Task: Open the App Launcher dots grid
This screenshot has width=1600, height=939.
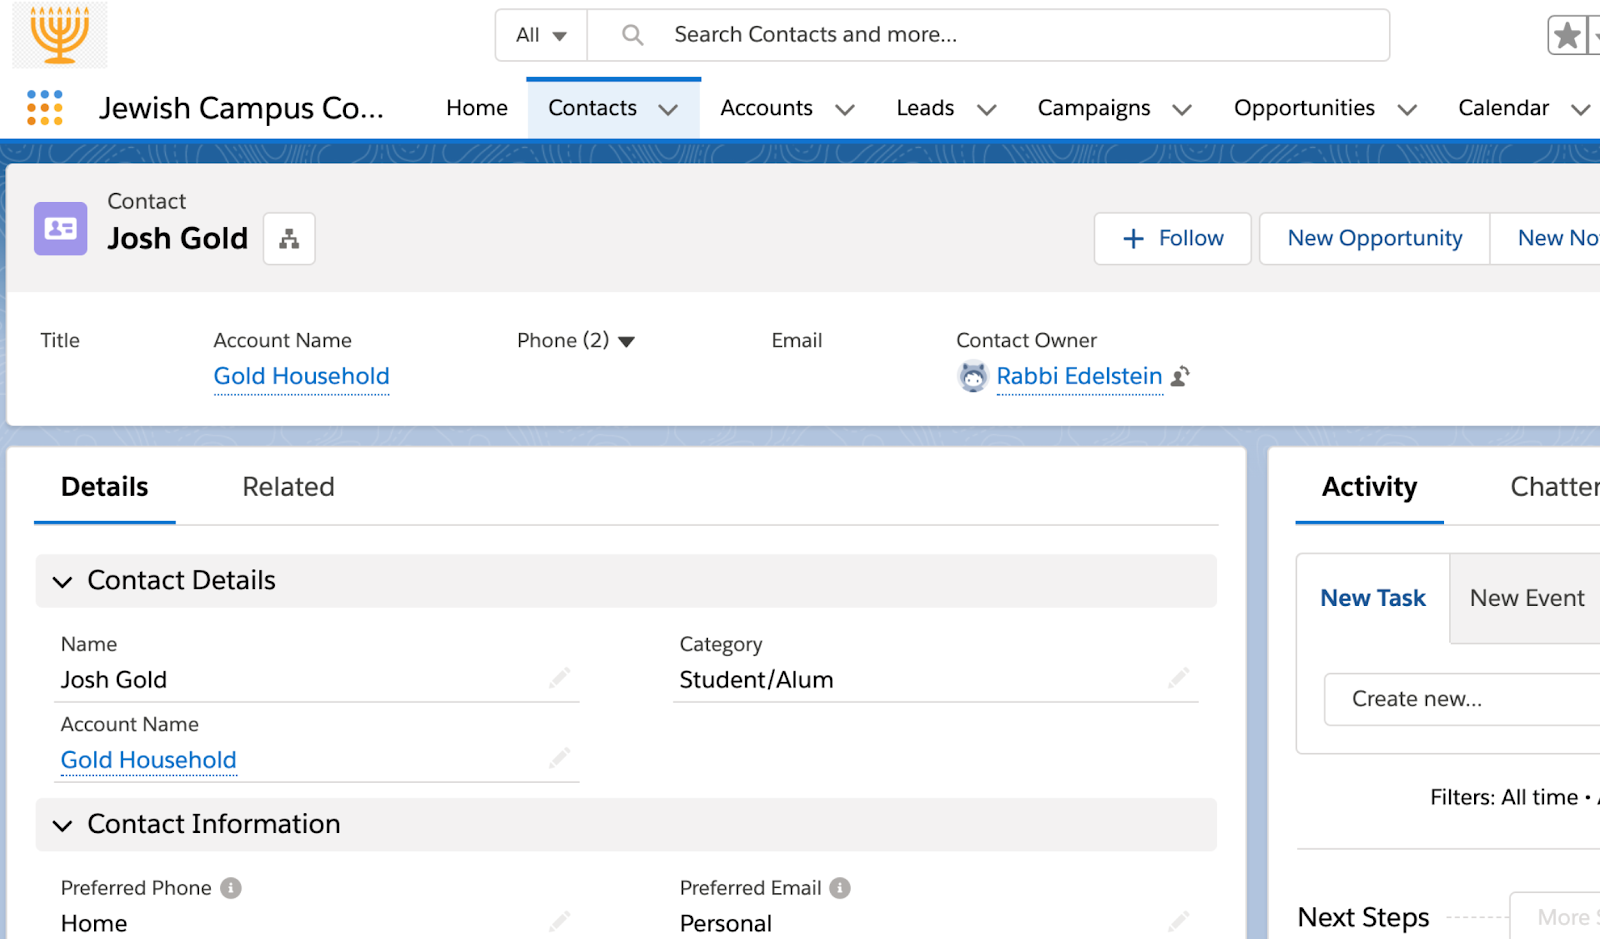Action: pyautogui.click(x=45, y=108)
